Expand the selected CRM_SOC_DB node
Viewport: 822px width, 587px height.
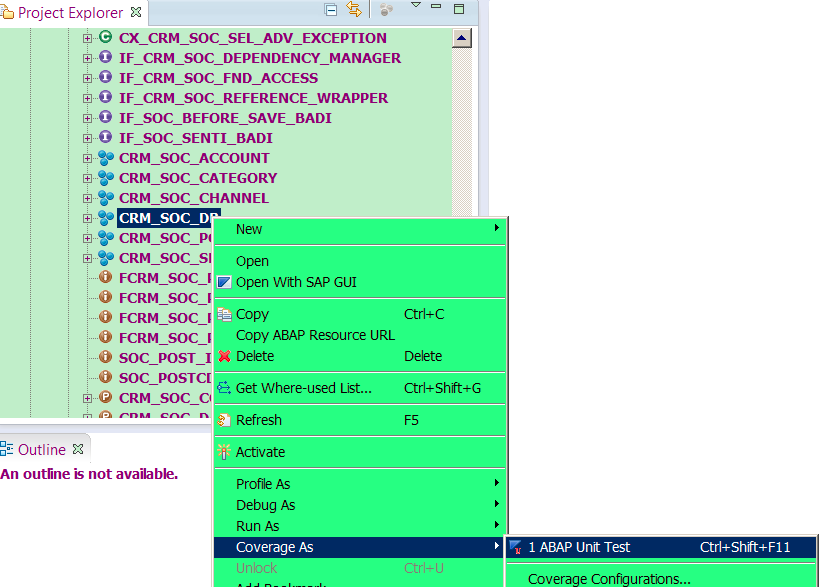point(87,218)
